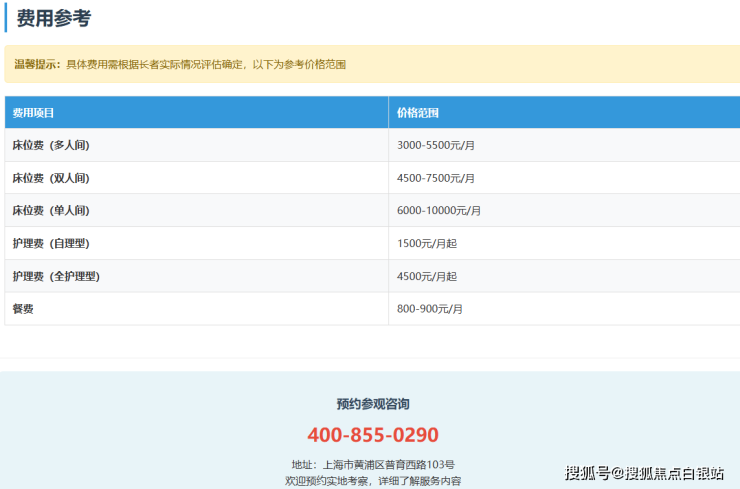The image size is (740, 489).
Task: Select the 床位费（单人间） row label
Action: click(x=51, y=211)
